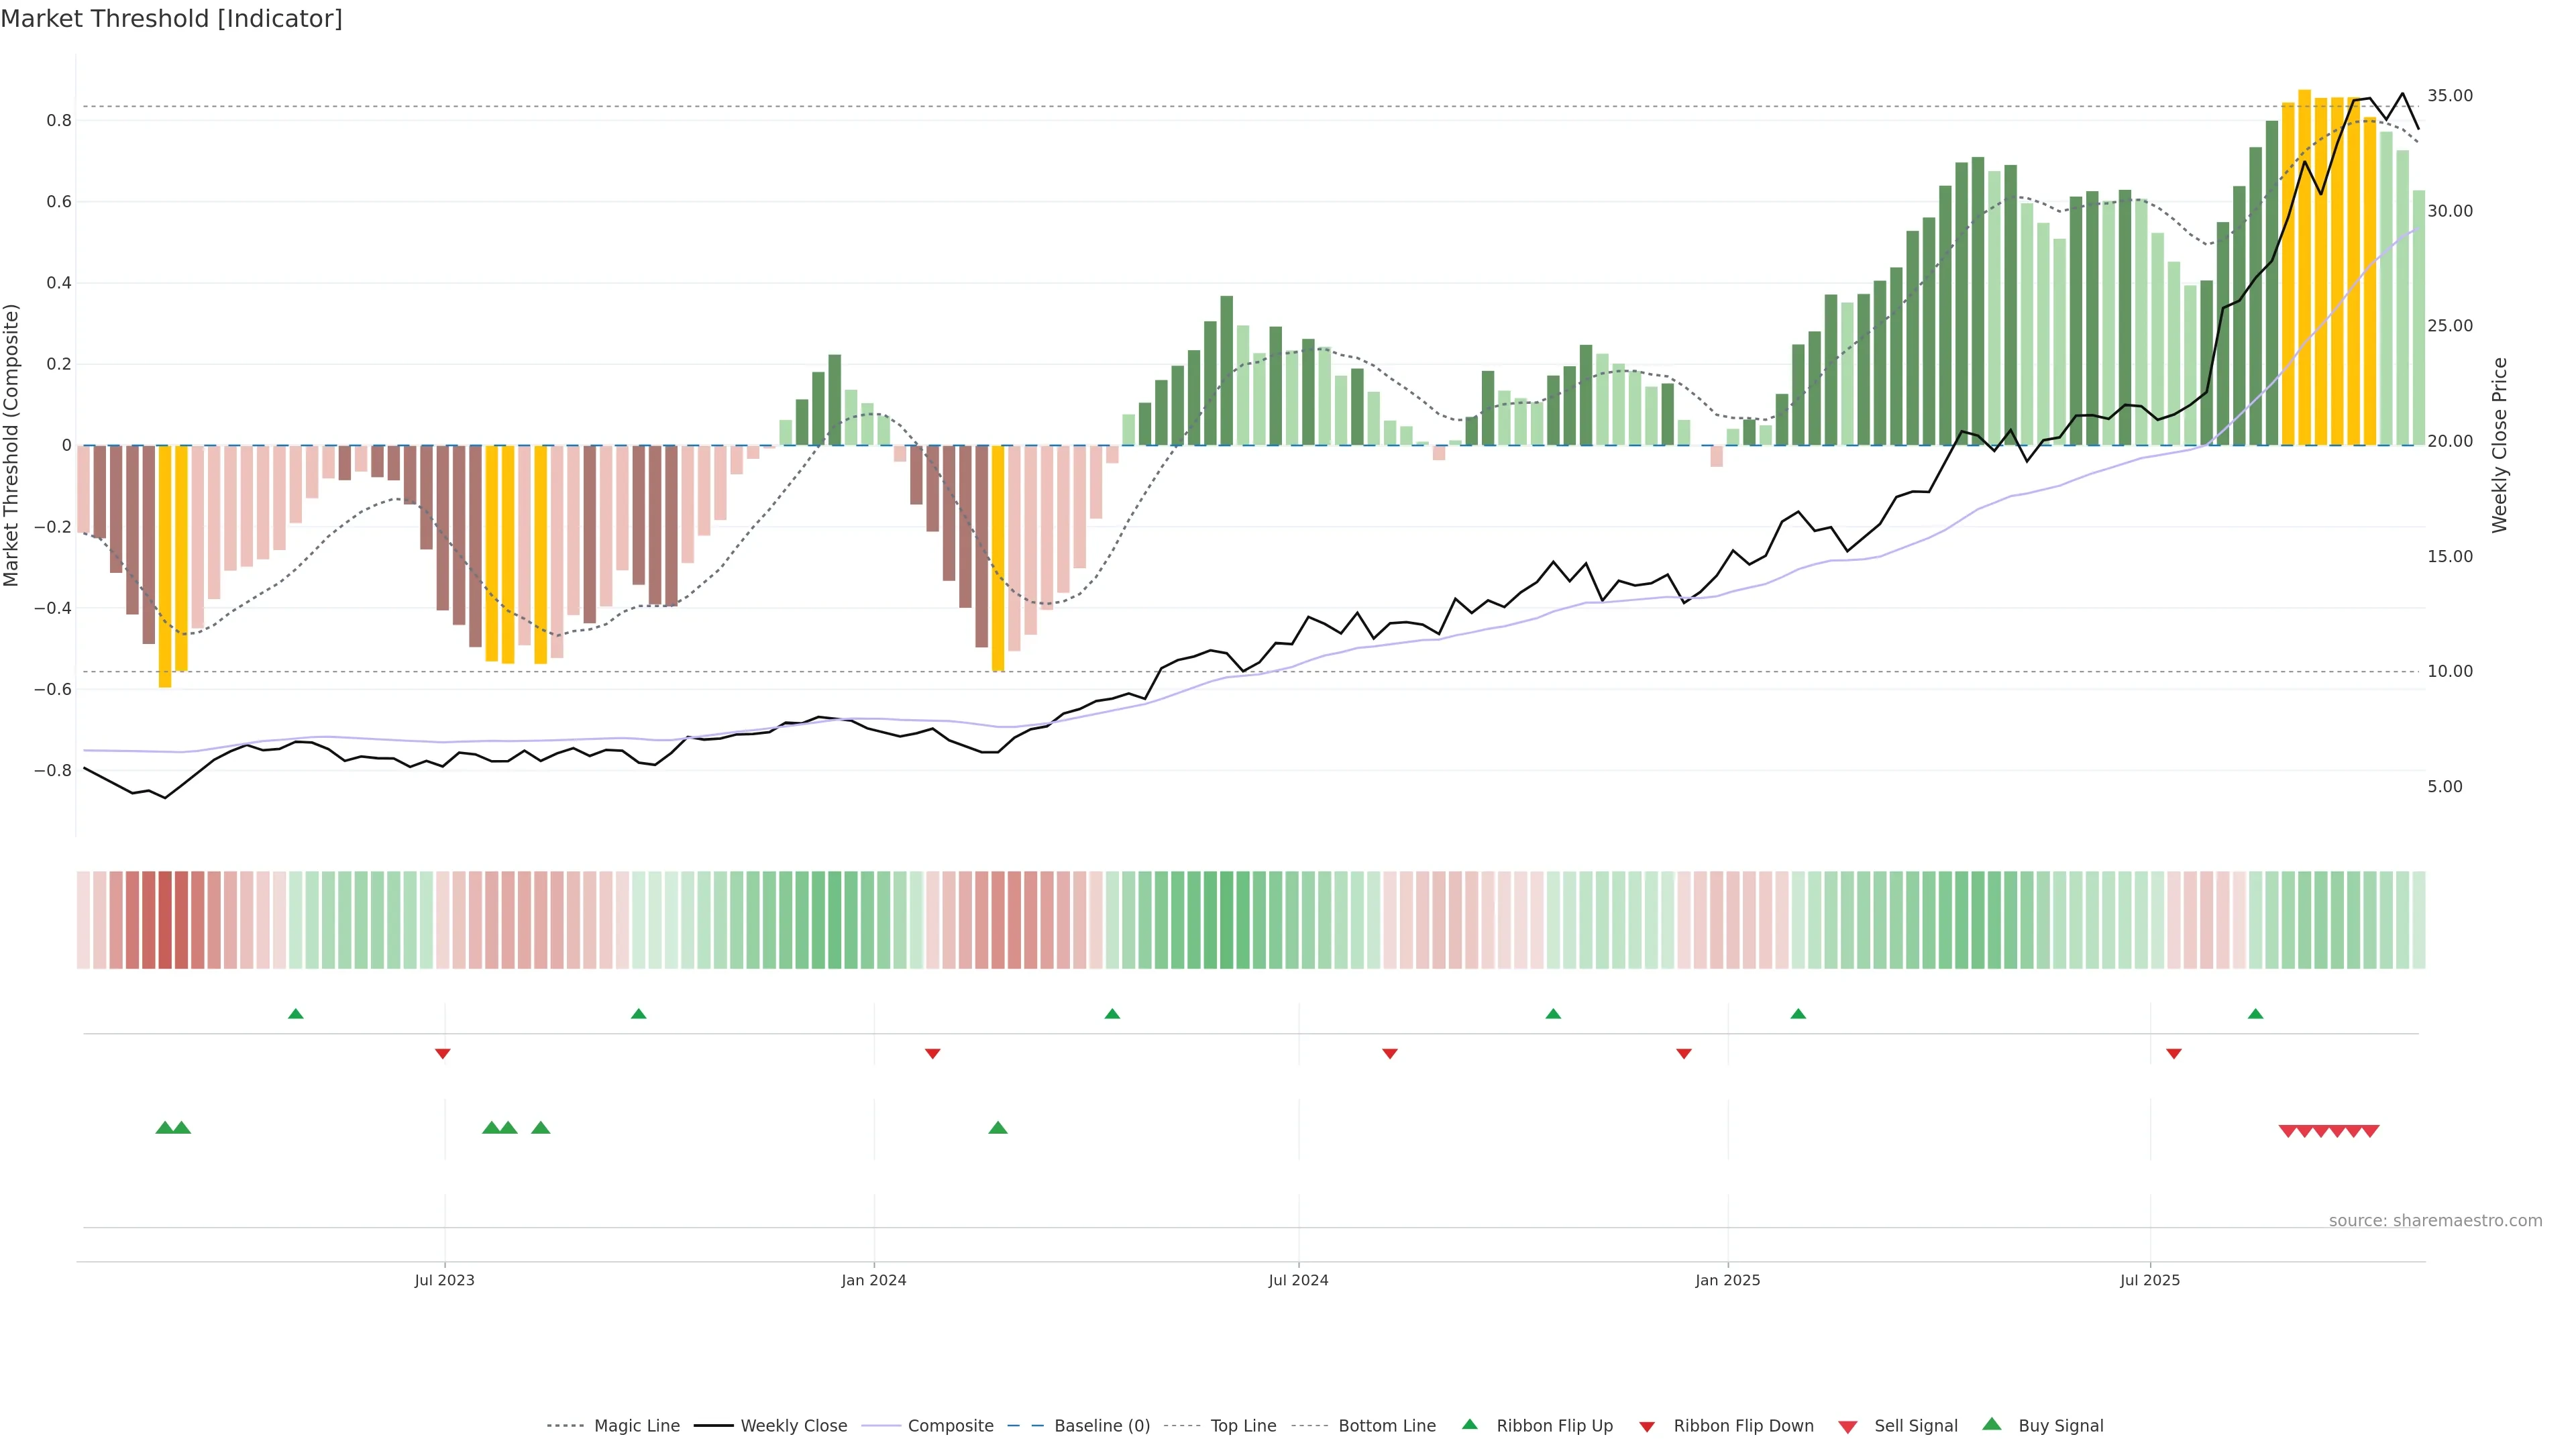The height and width of the screenshot is (1449, 2576).
Task: Click the Weekly Close Price axis title
Action: click(x=2499, y=445)
